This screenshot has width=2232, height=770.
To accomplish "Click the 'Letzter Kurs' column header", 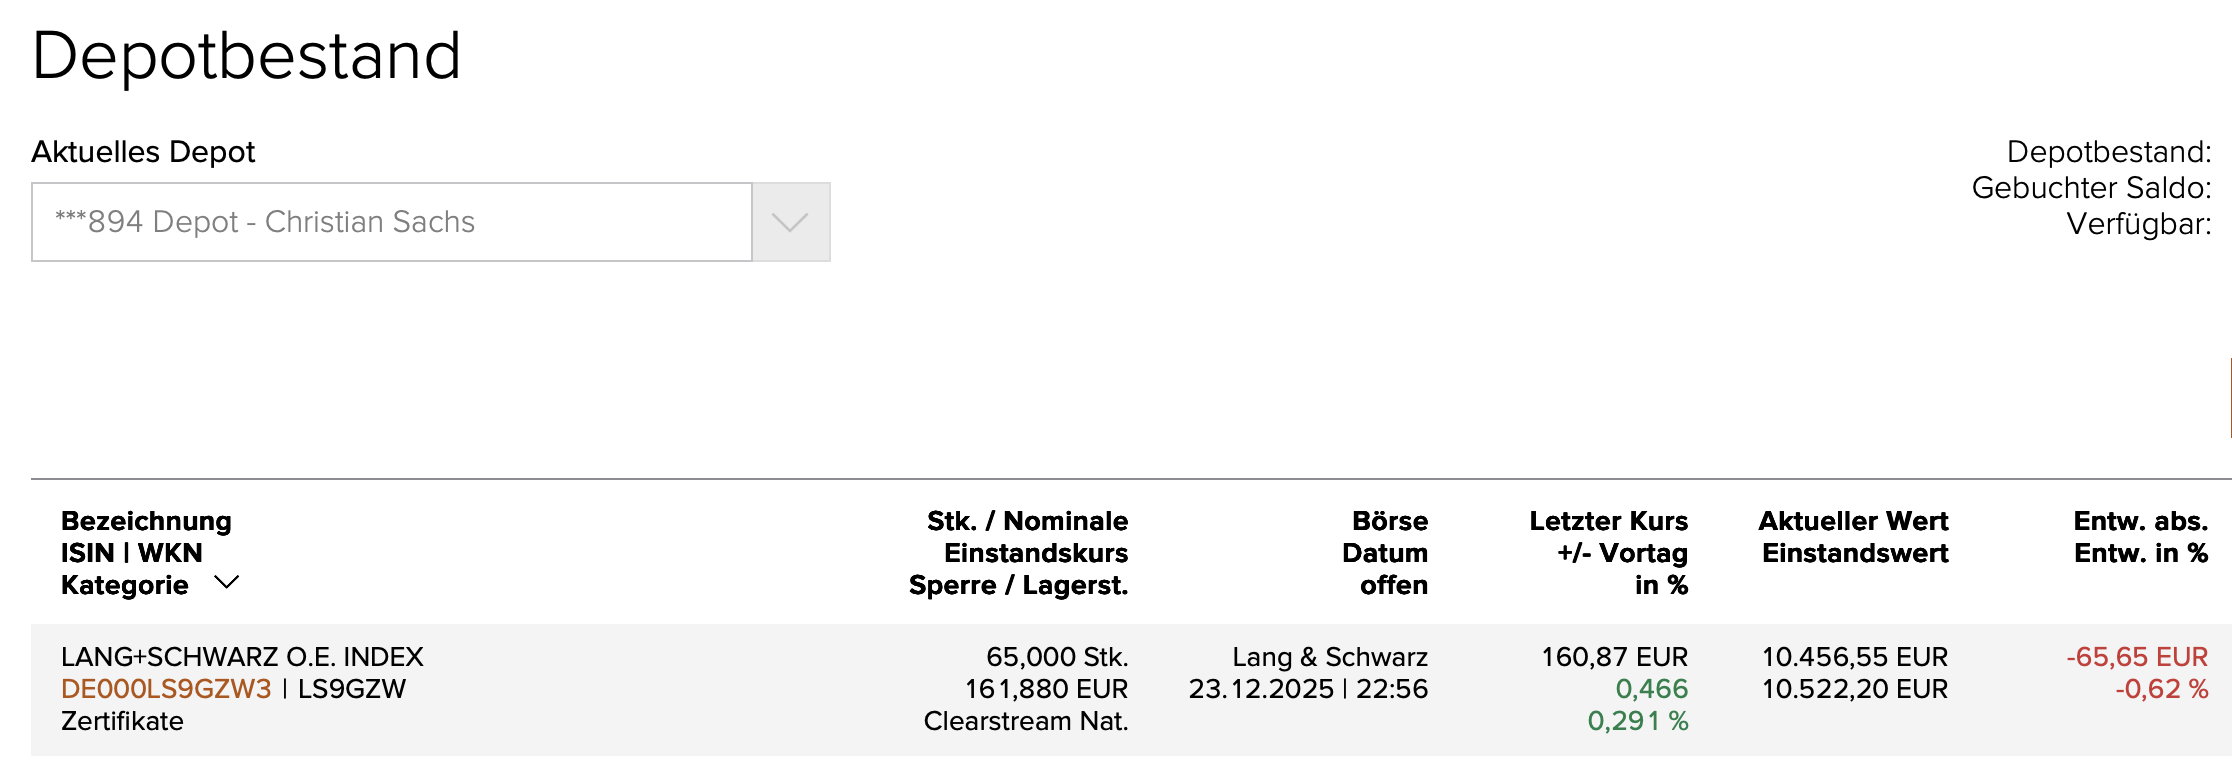I will click(1608, 521).
